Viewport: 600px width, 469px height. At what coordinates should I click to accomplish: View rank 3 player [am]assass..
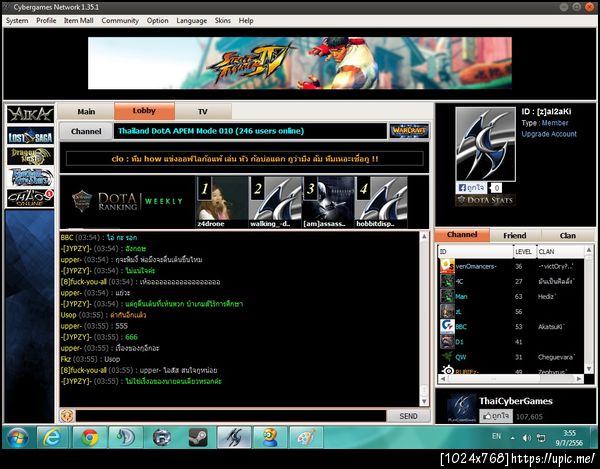[x=328, y=202]
